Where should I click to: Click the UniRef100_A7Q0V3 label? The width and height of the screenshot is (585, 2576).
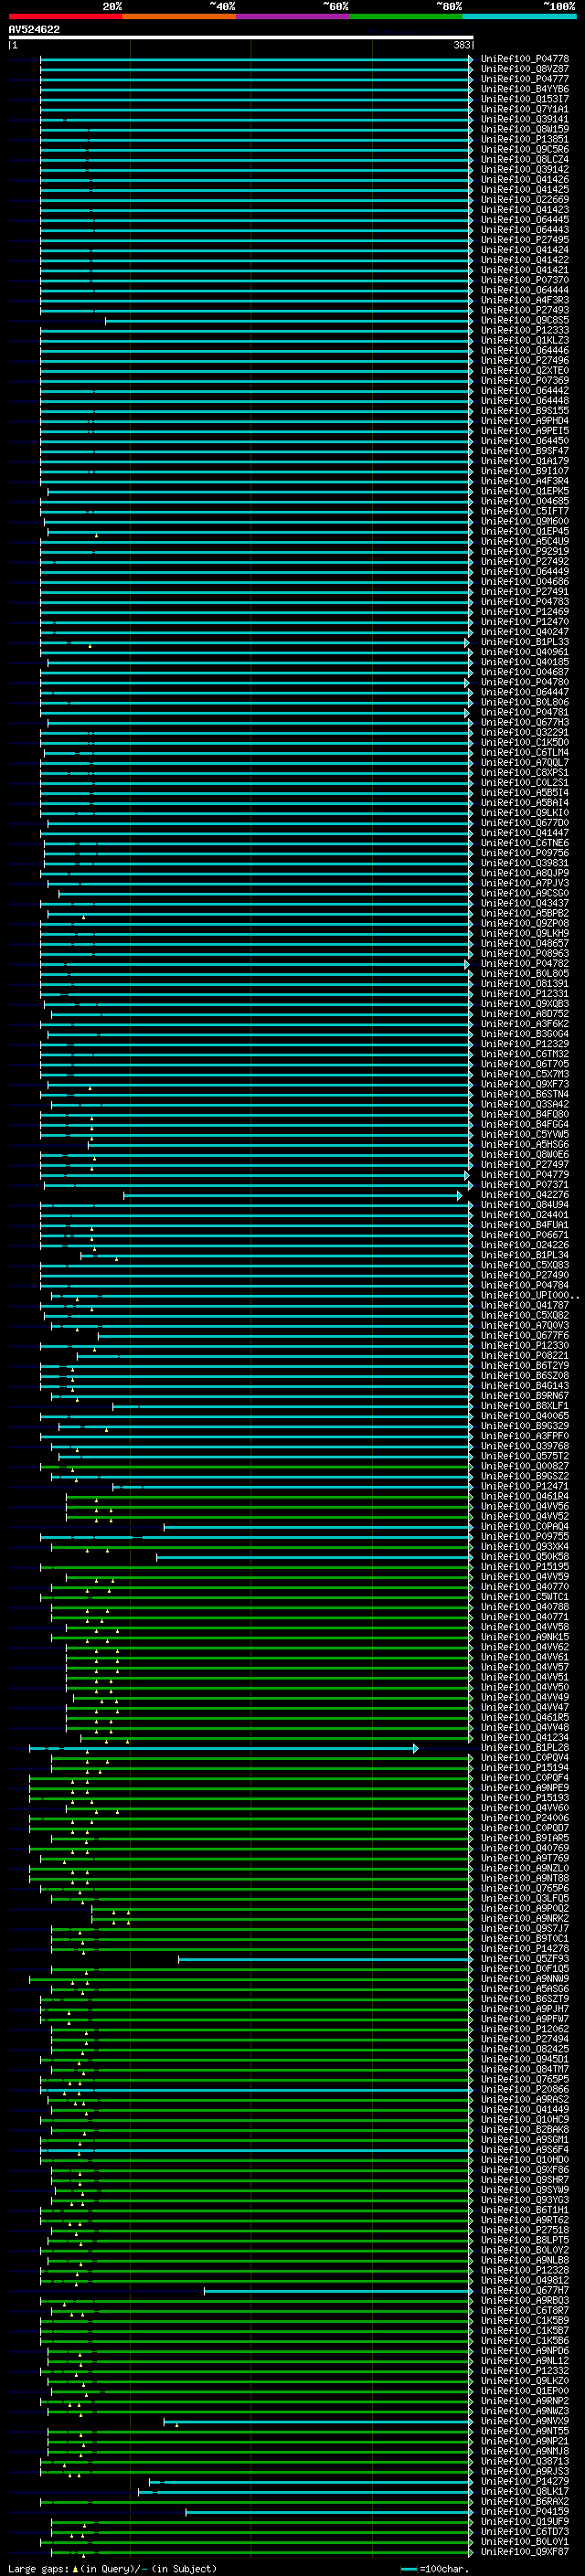tap(524, 1326)
